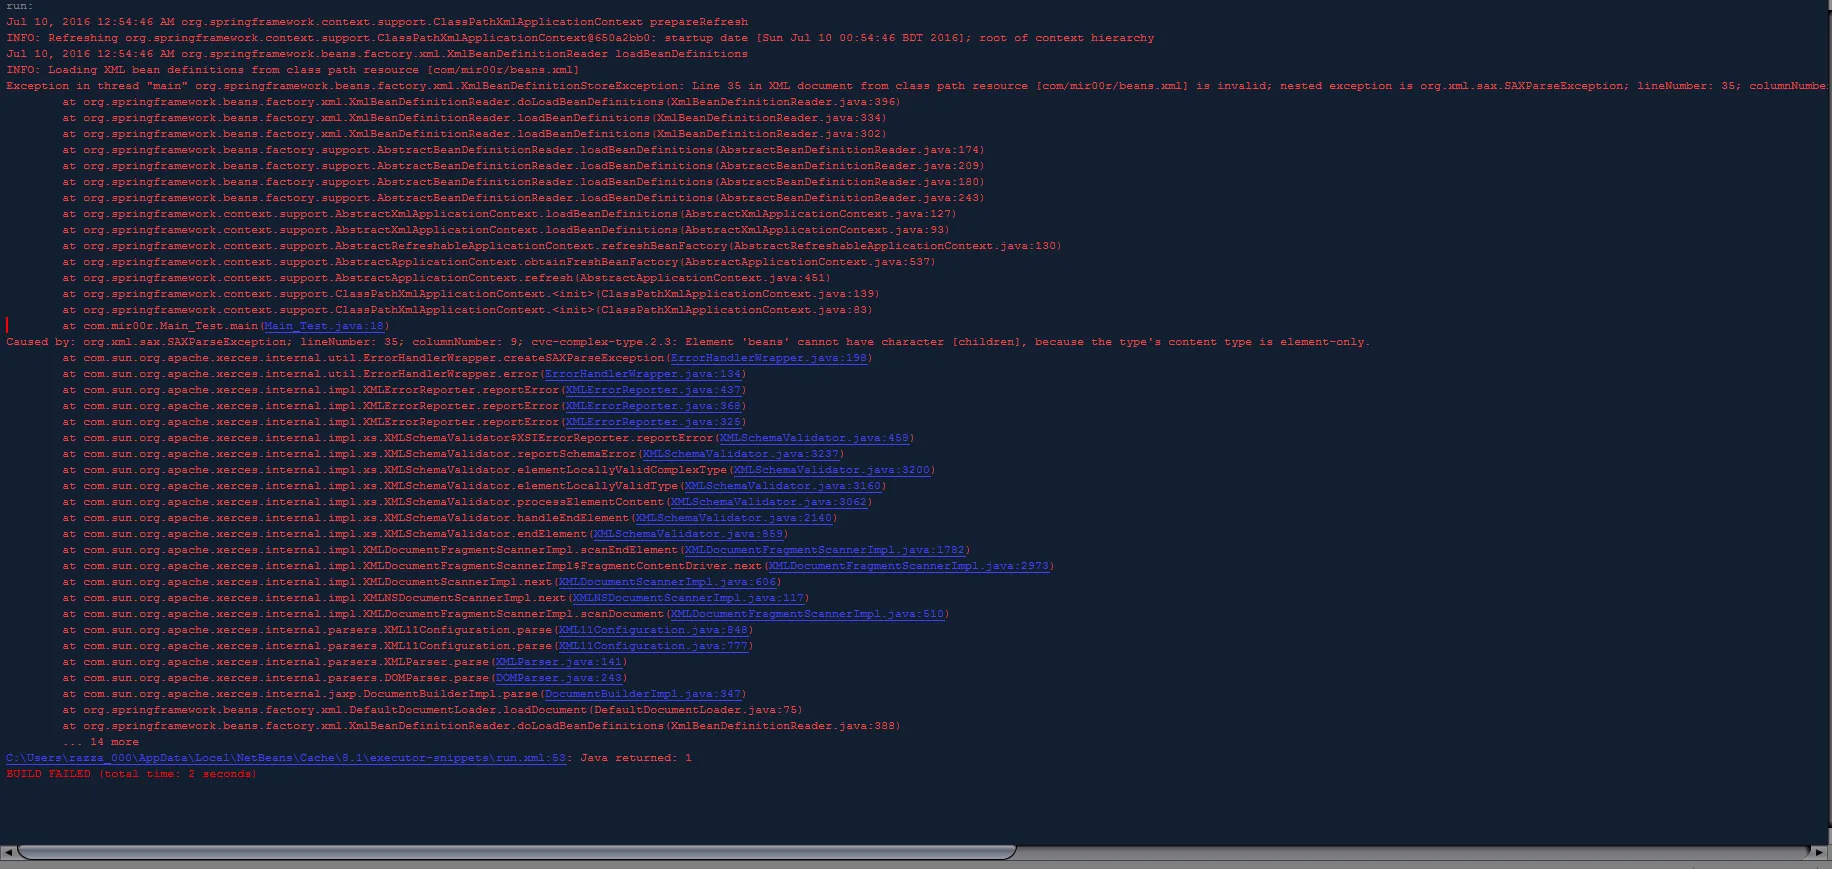
Task: Click the AbstractRefreshableApplicationContext.java:130 stack line
Action: tap(562, 246)
